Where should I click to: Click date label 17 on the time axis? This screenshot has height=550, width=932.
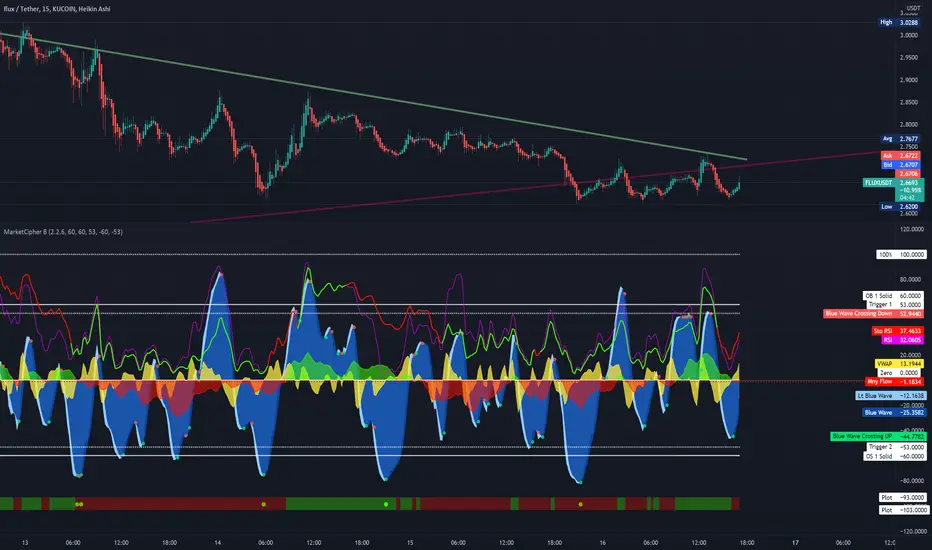point(795,542)
